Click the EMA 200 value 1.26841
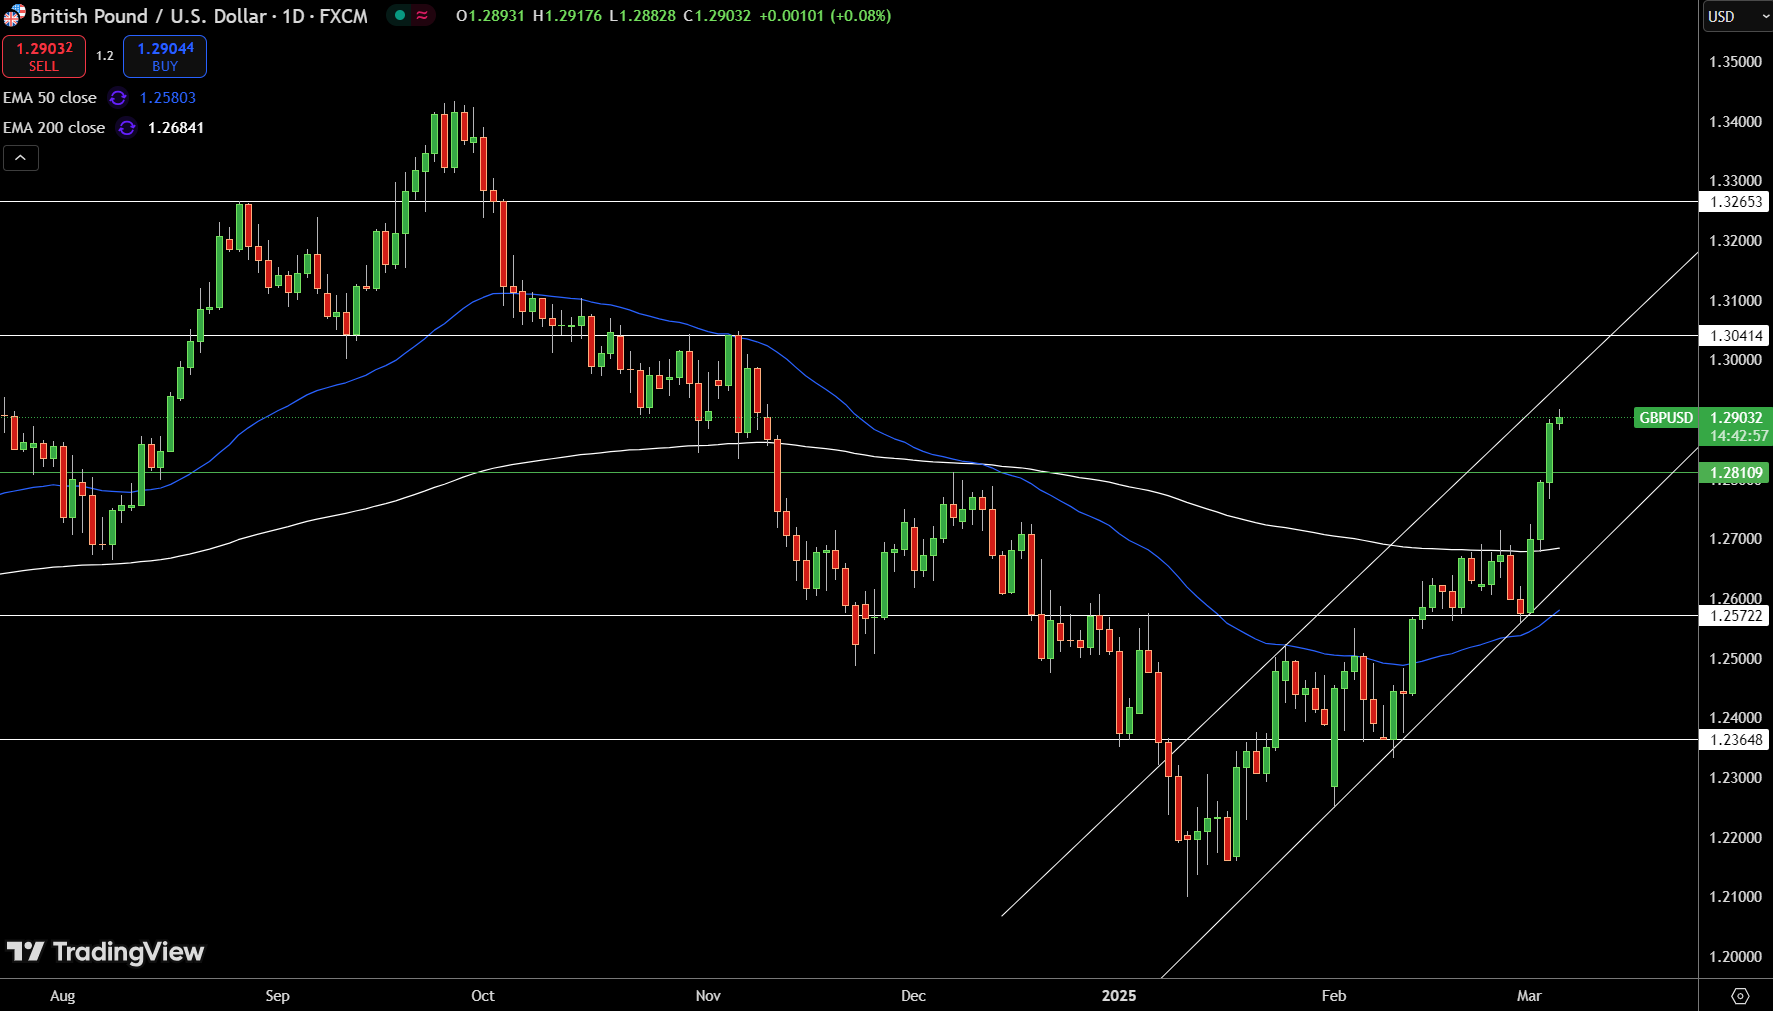The width and height of the screenshot is (1773, 1011). (x=176, y=128)
